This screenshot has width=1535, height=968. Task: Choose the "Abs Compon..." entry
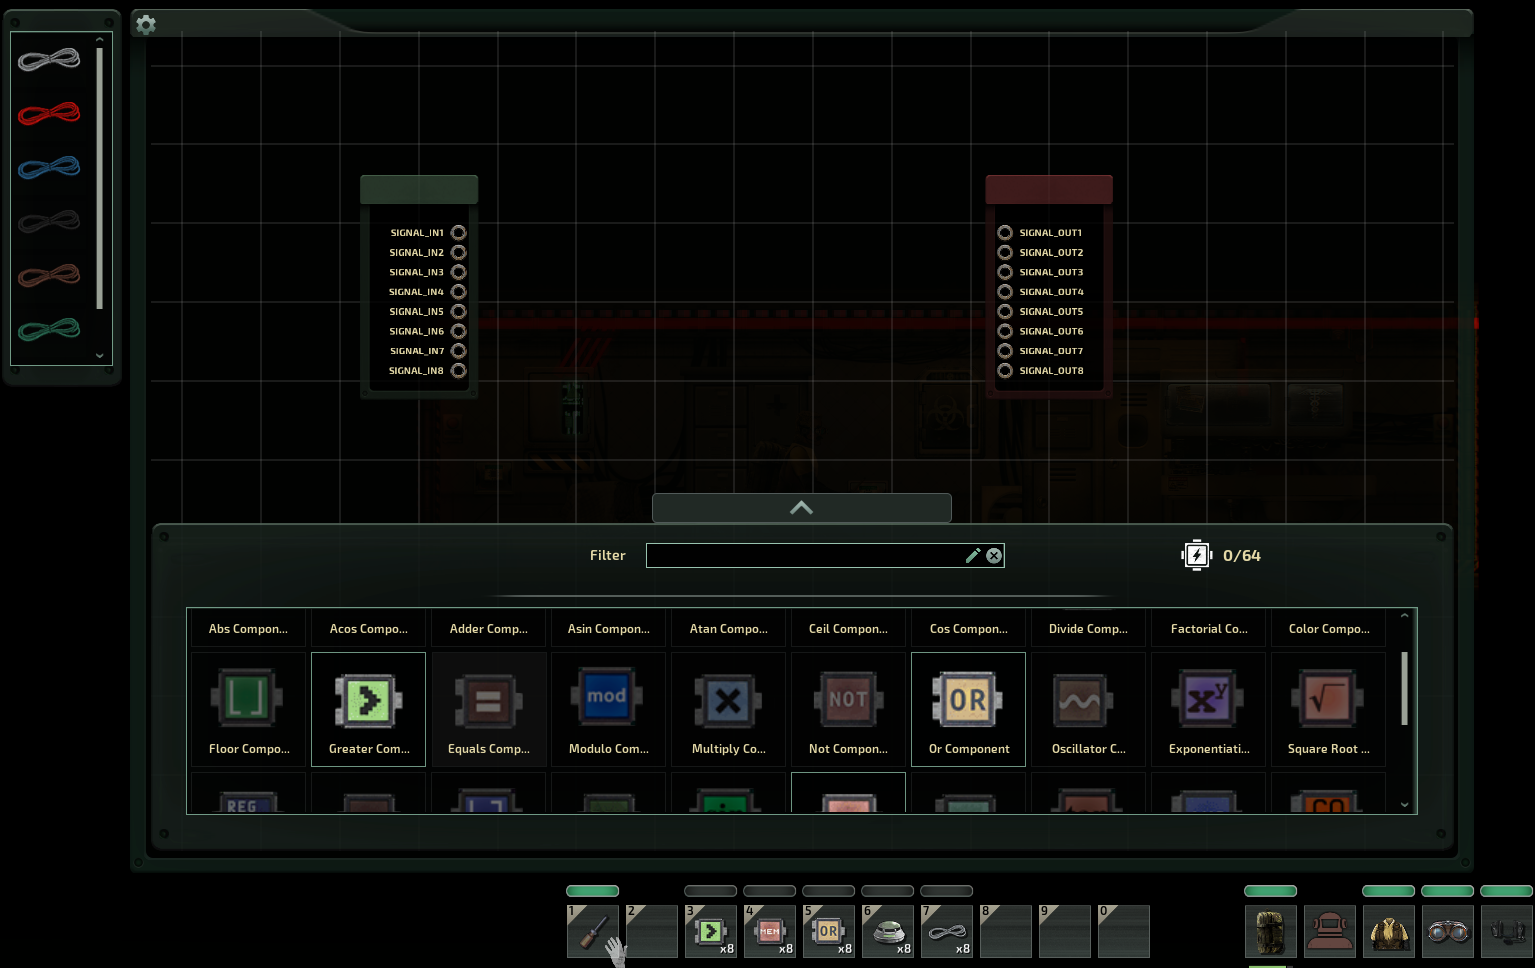tap(248, 629)
